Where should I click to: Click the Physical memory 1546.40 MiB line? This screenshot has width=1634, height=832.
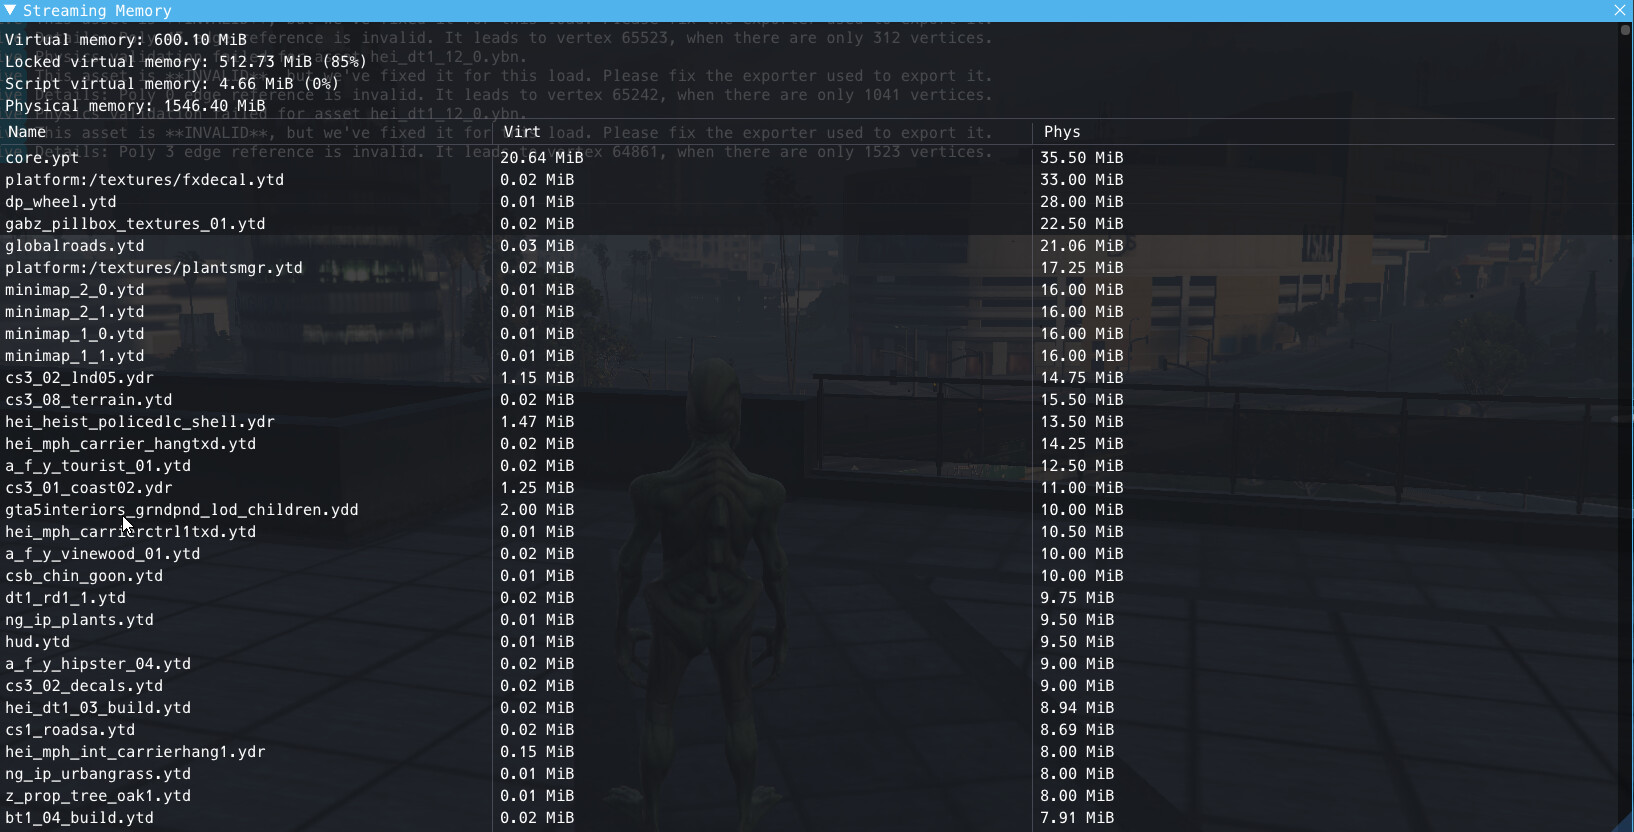(135, 106)
